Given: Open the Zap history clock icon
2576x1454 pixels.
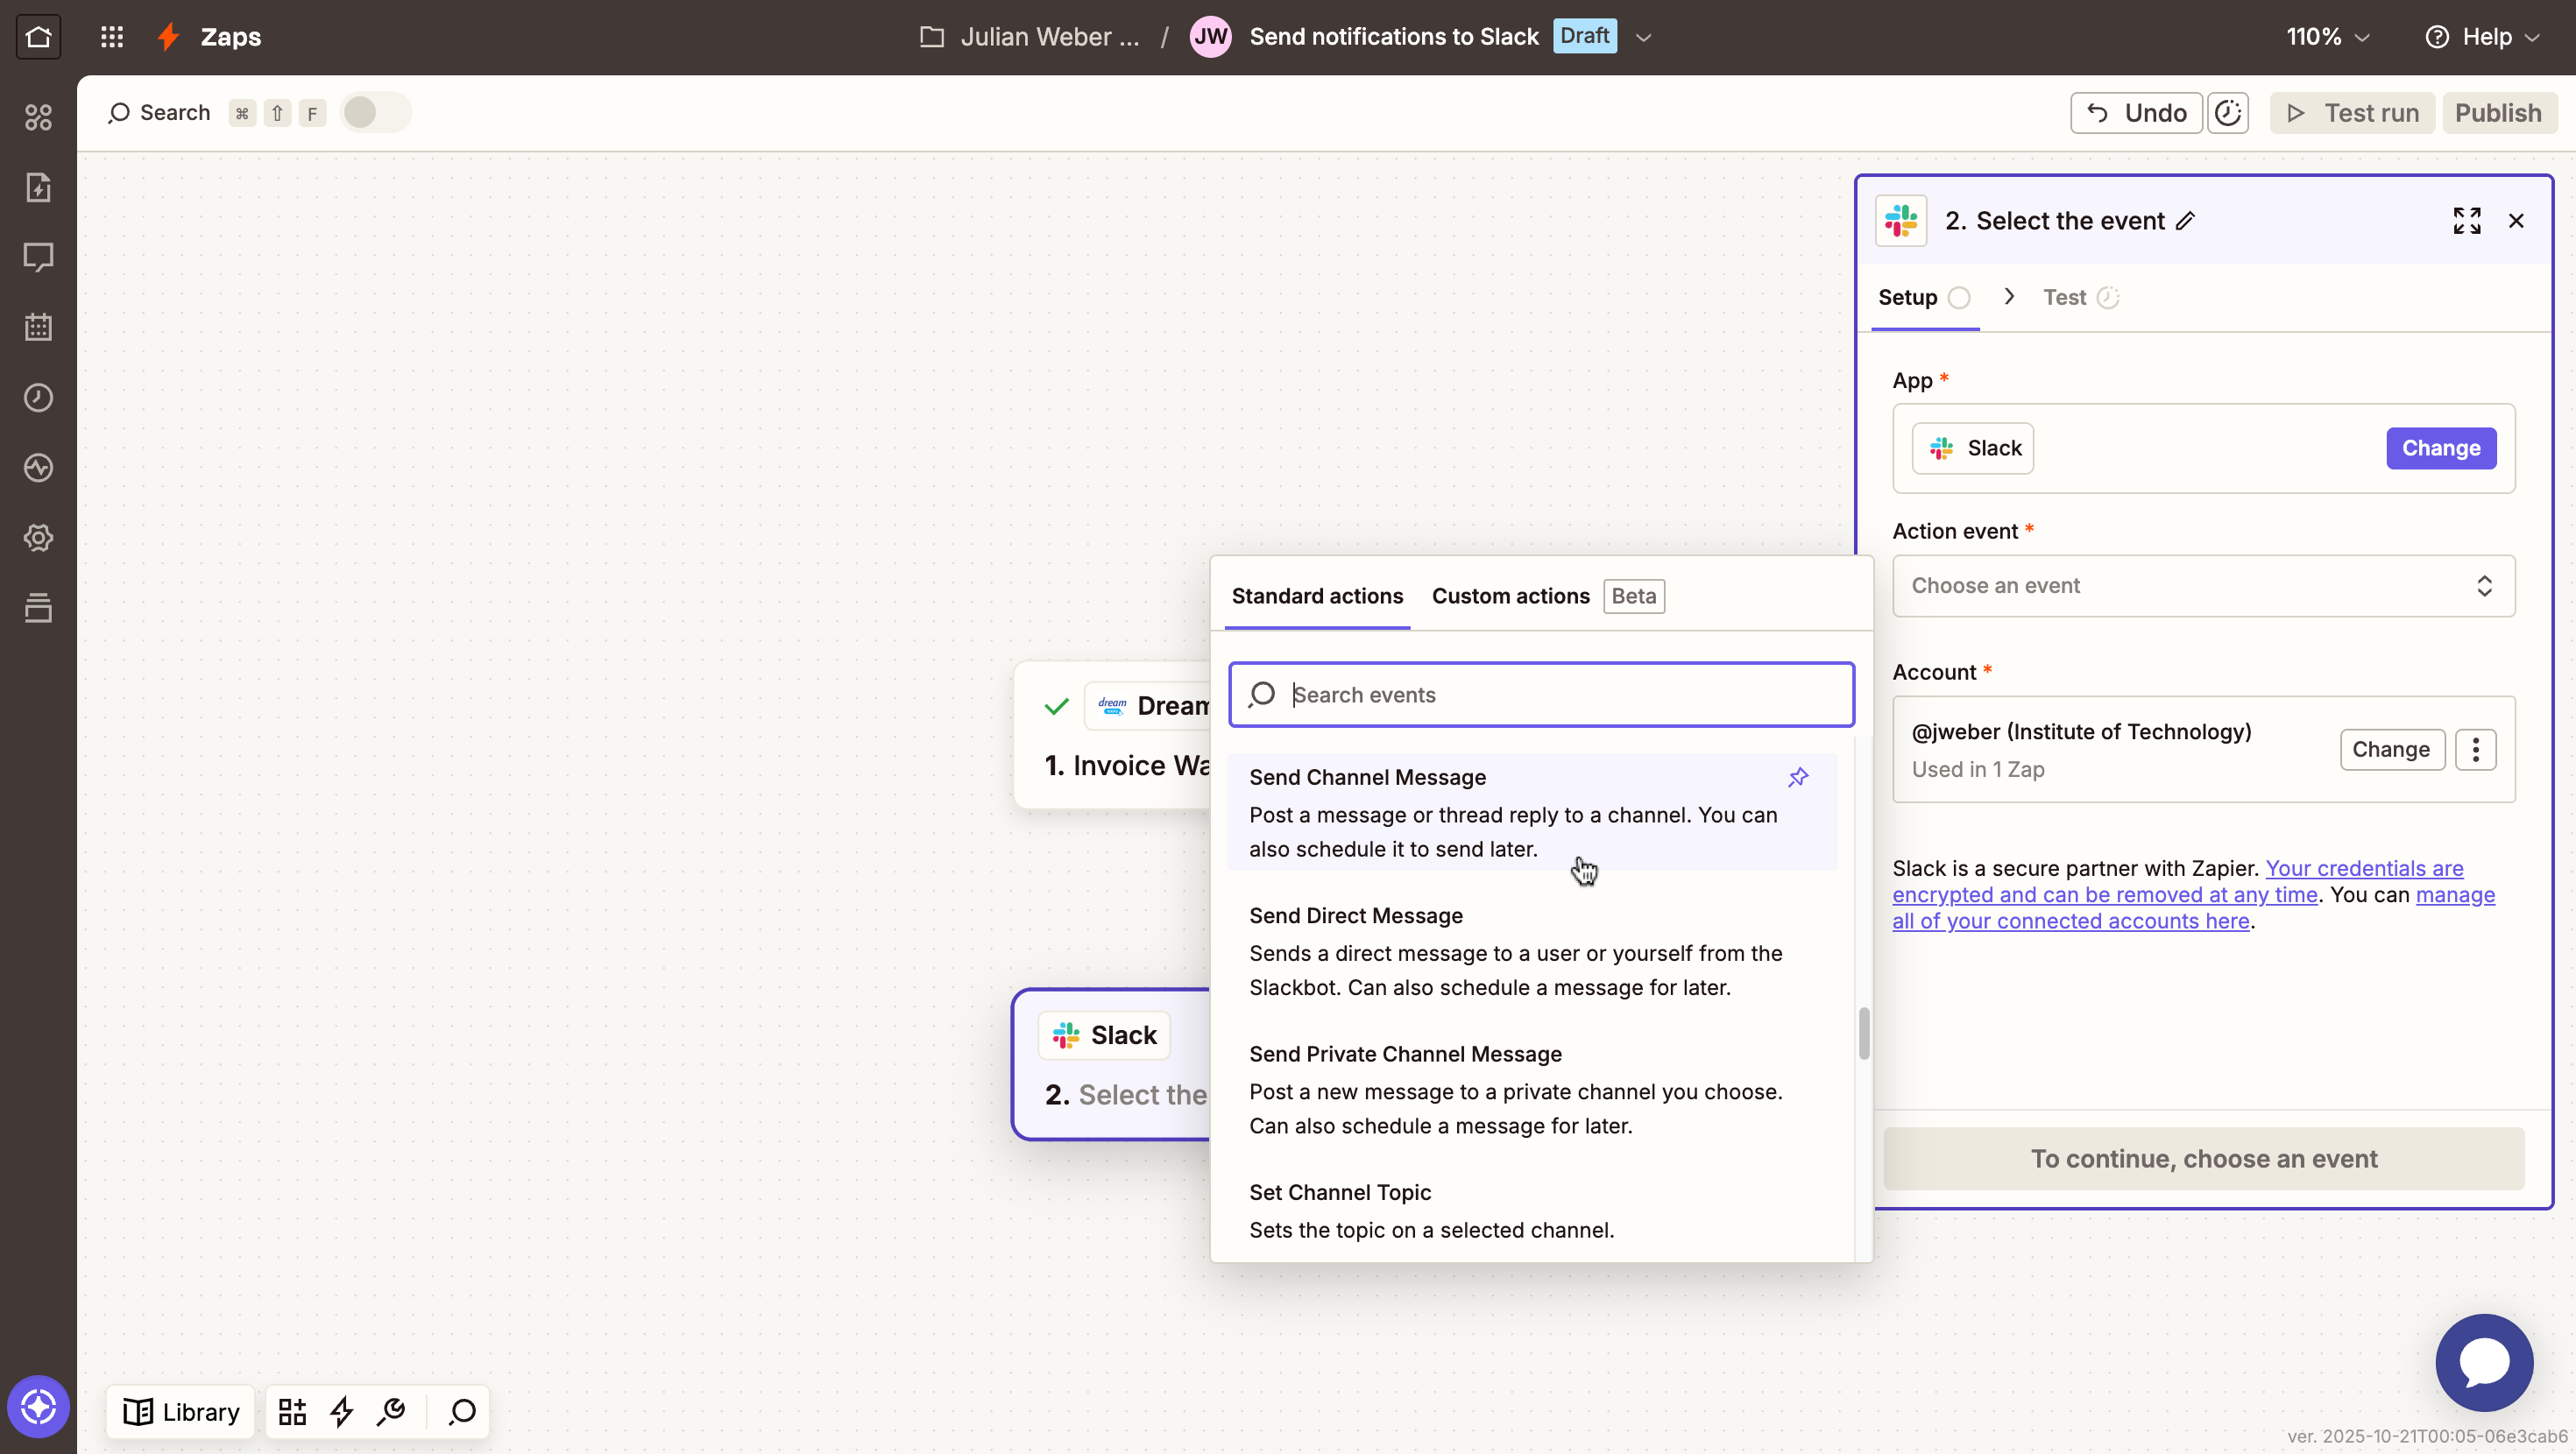Looking at the screenshot, I should 38,397.
